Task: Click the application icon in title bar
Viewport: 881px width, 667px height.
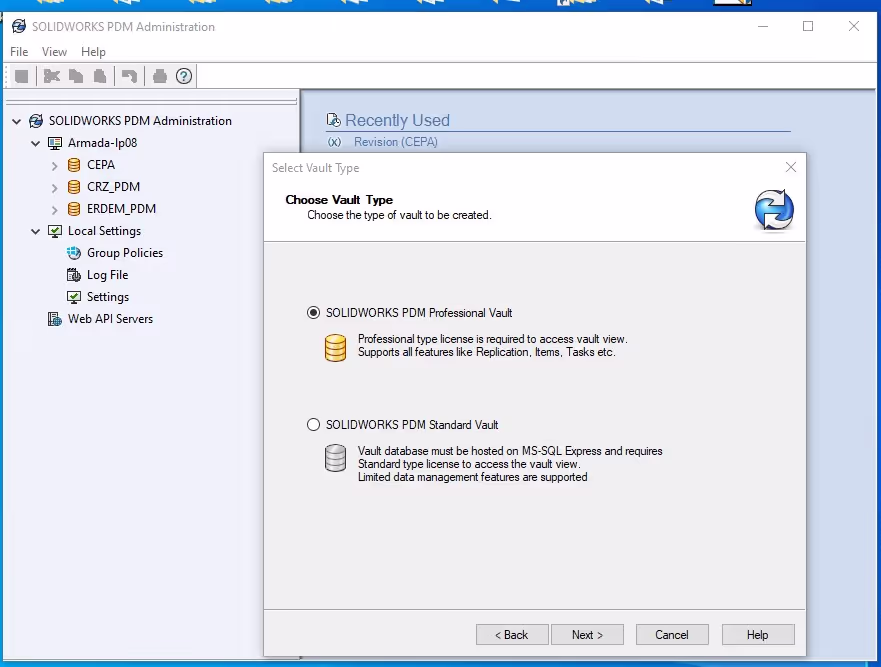Action: (x=19, y=26)
